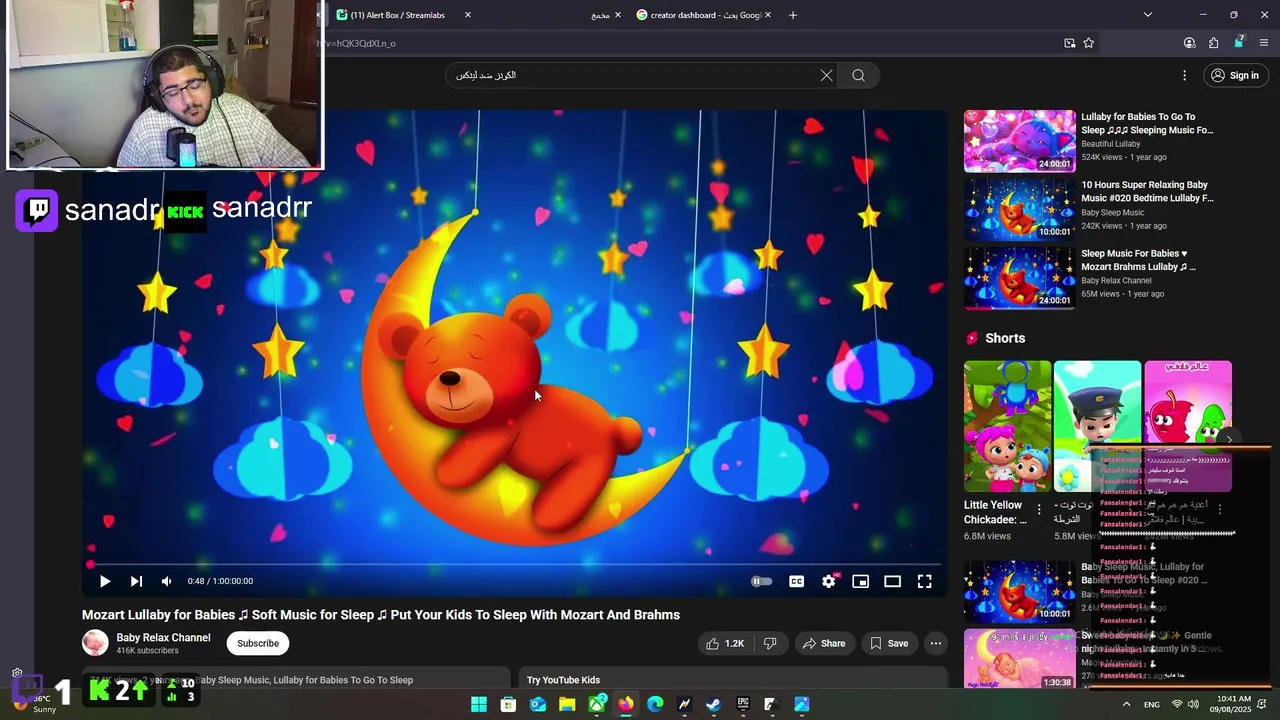Open Photos app from taskbar
Viewport: 1280px width, 720px height.
coord(802,704)
